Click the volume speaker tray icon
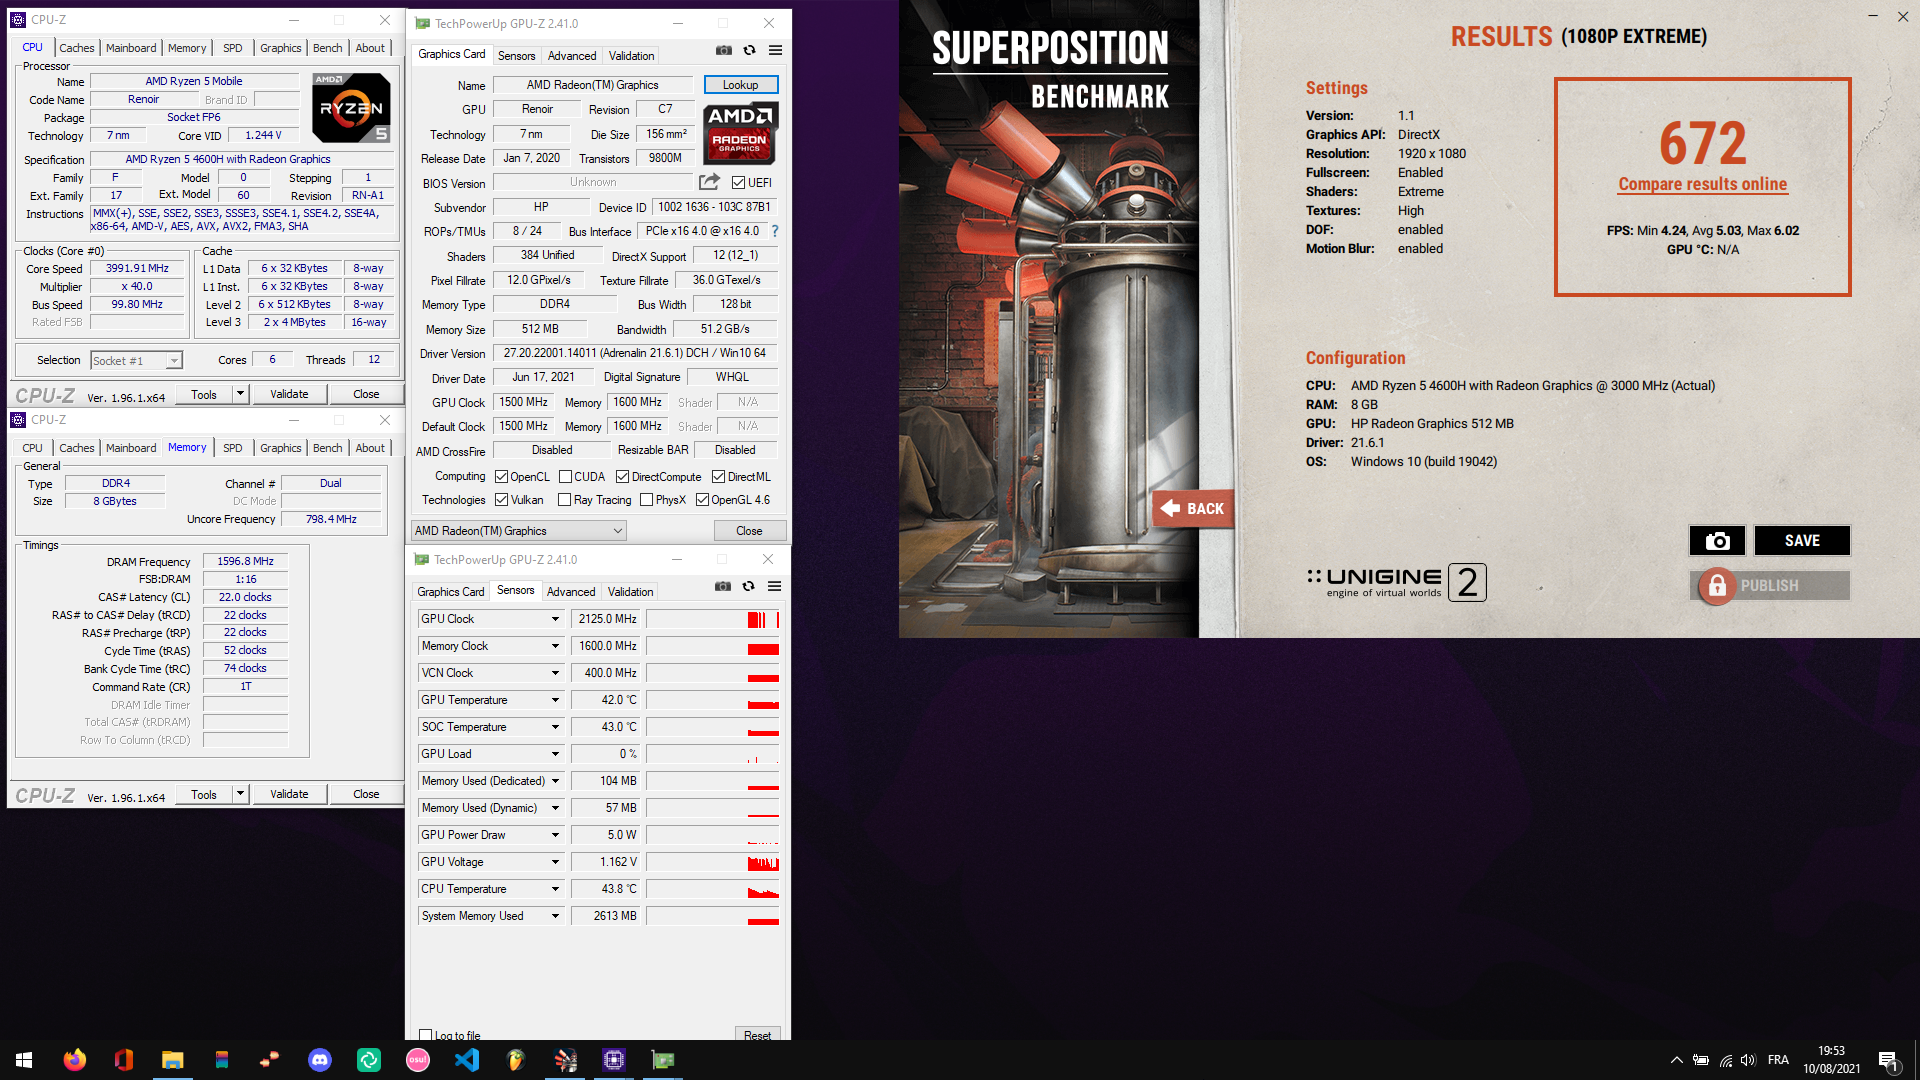Image resolution: width=1920 pixels, height=1080 pixels. [1748, 1060]
